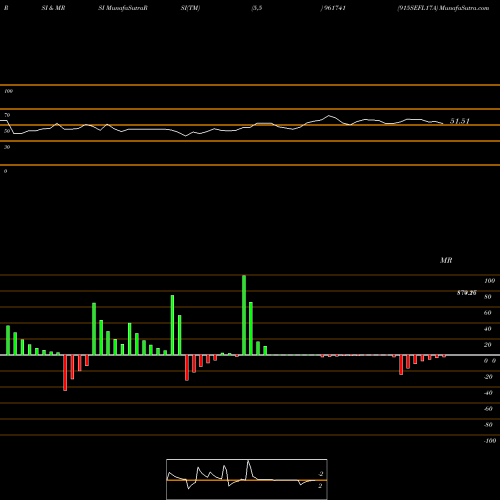The height and width of the screenshot is (500, 500).
Task: Click the MR axis label -20
Action: click(488, 377)
